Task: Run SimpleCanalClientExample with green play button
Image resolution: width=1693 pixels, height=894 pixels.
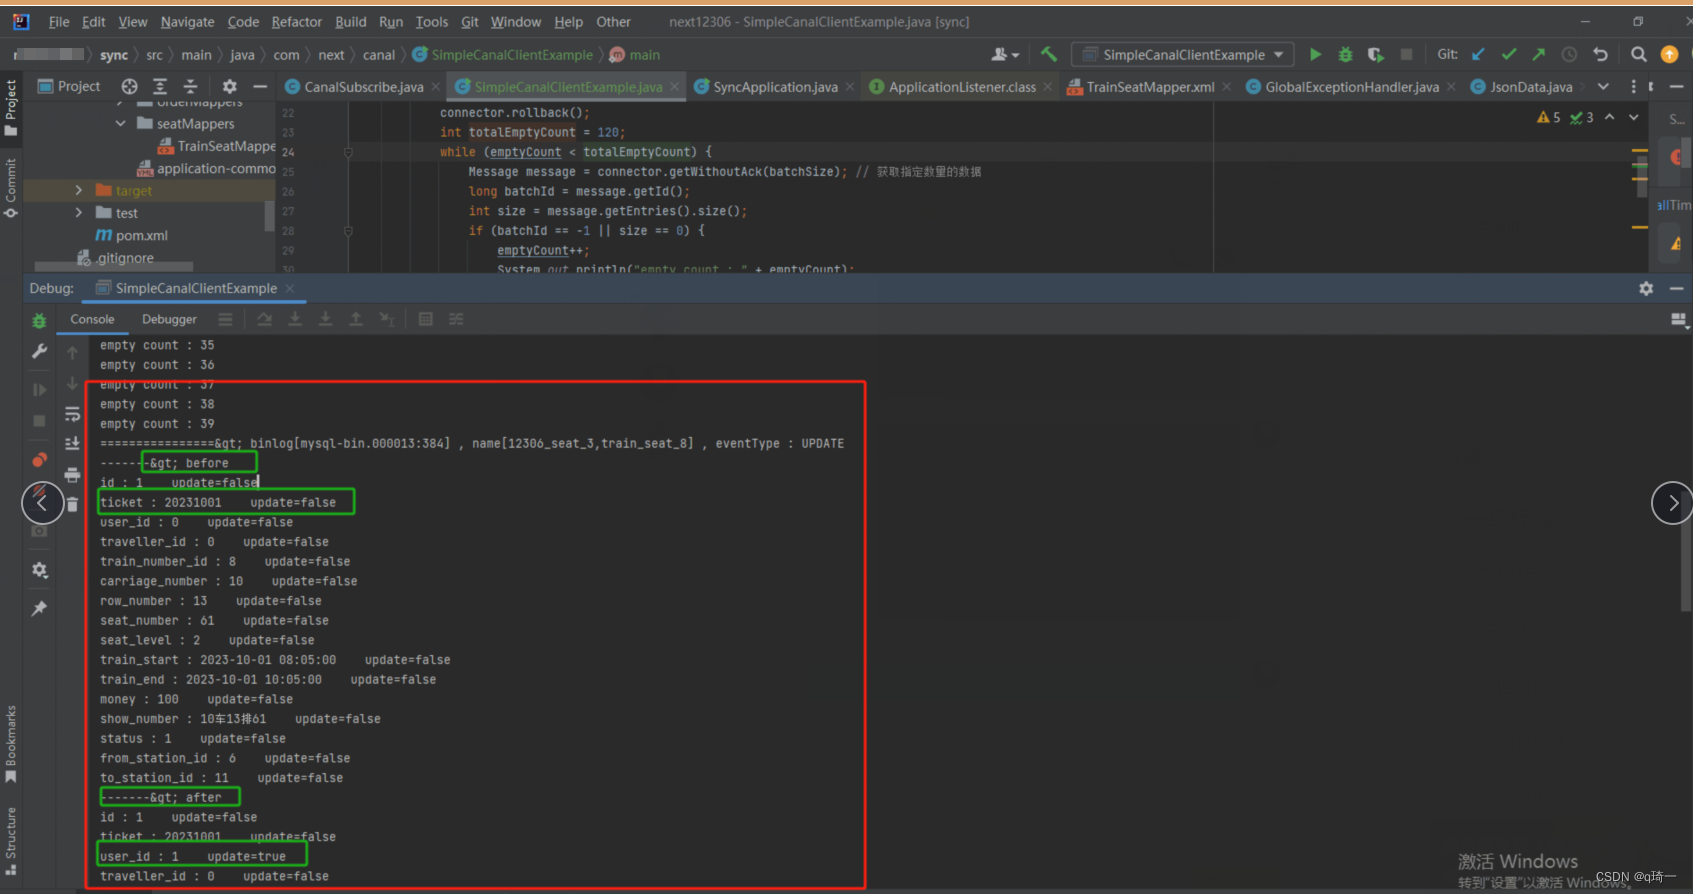Action: tap(1315, 54)
